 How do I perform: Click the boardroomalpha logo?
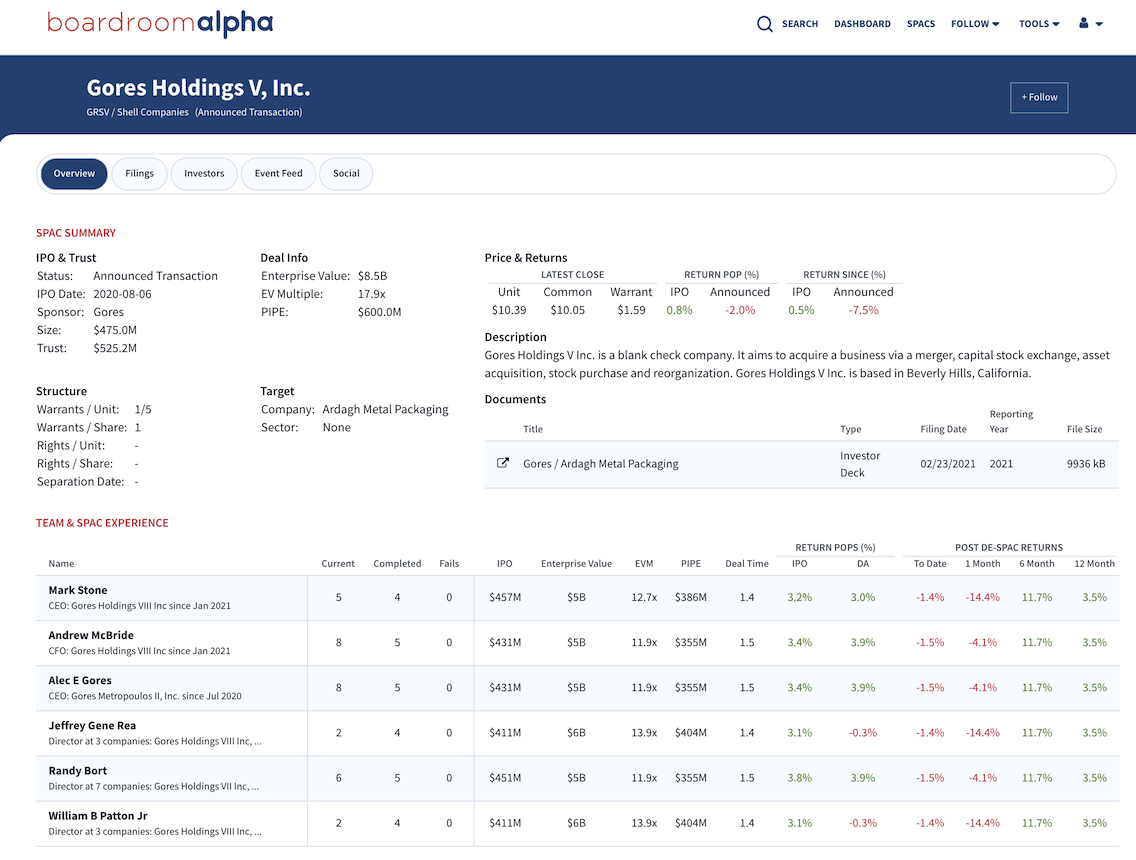[x=160, y=23]
